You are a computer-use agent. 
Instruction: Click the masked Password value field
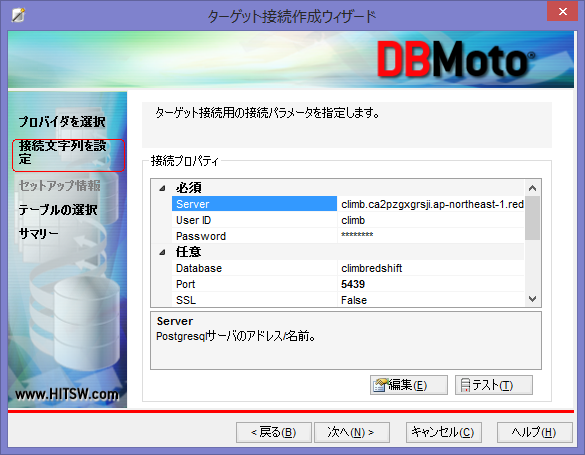pos(431,236)
